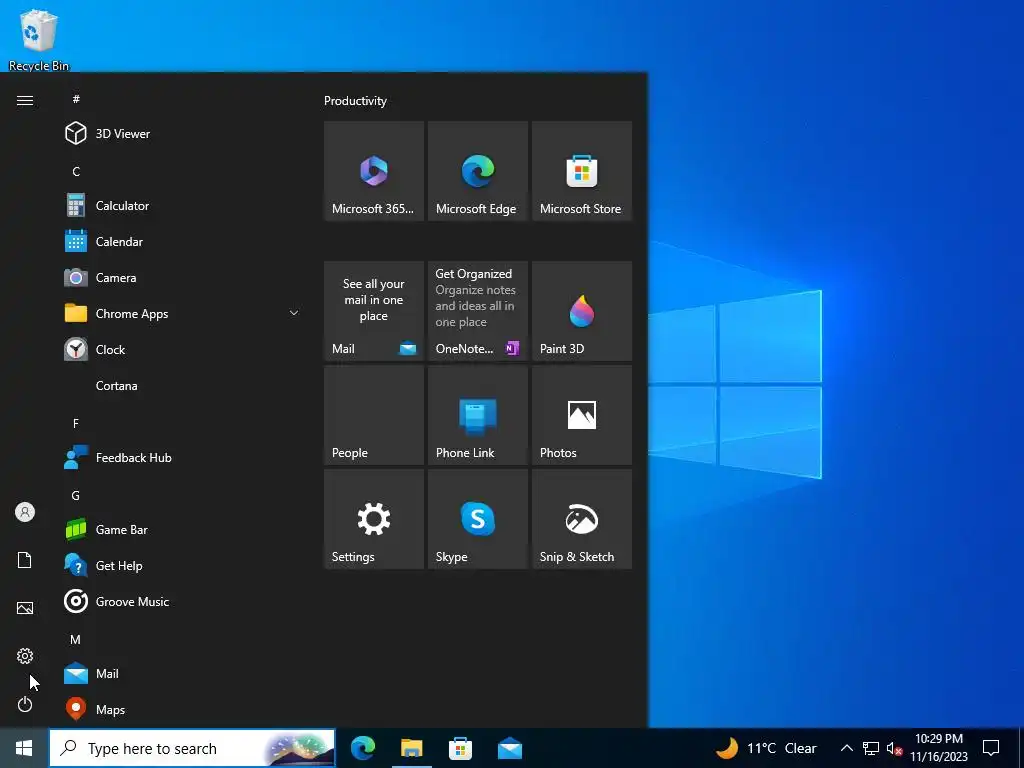Open Groove Music
Viewport: 1024px width, 768px height.
click(181, 601)
